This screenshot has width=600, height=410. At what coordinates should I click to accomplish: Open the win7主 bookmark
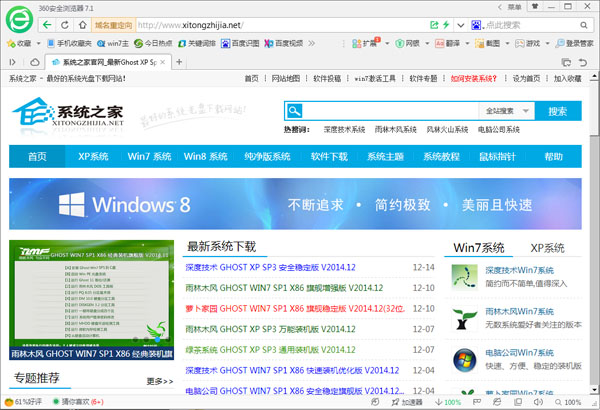click(x=113, y=43)
